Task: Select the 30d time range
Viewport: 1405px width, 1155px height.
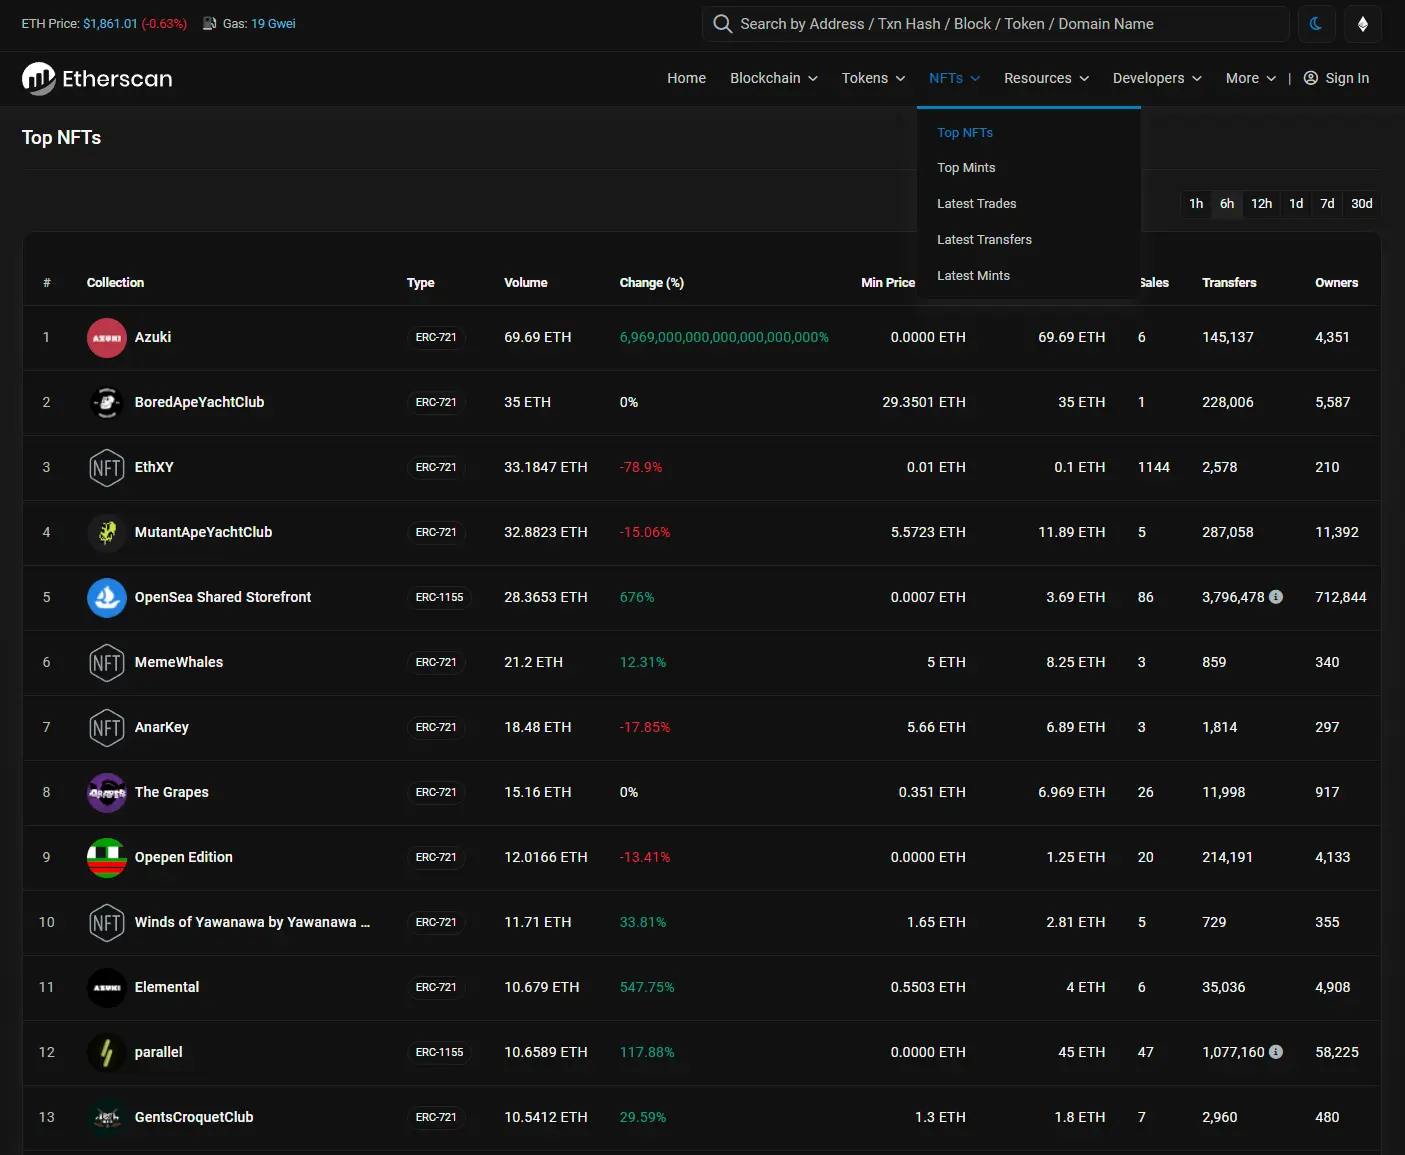Action: click(x=1362, y=204)
